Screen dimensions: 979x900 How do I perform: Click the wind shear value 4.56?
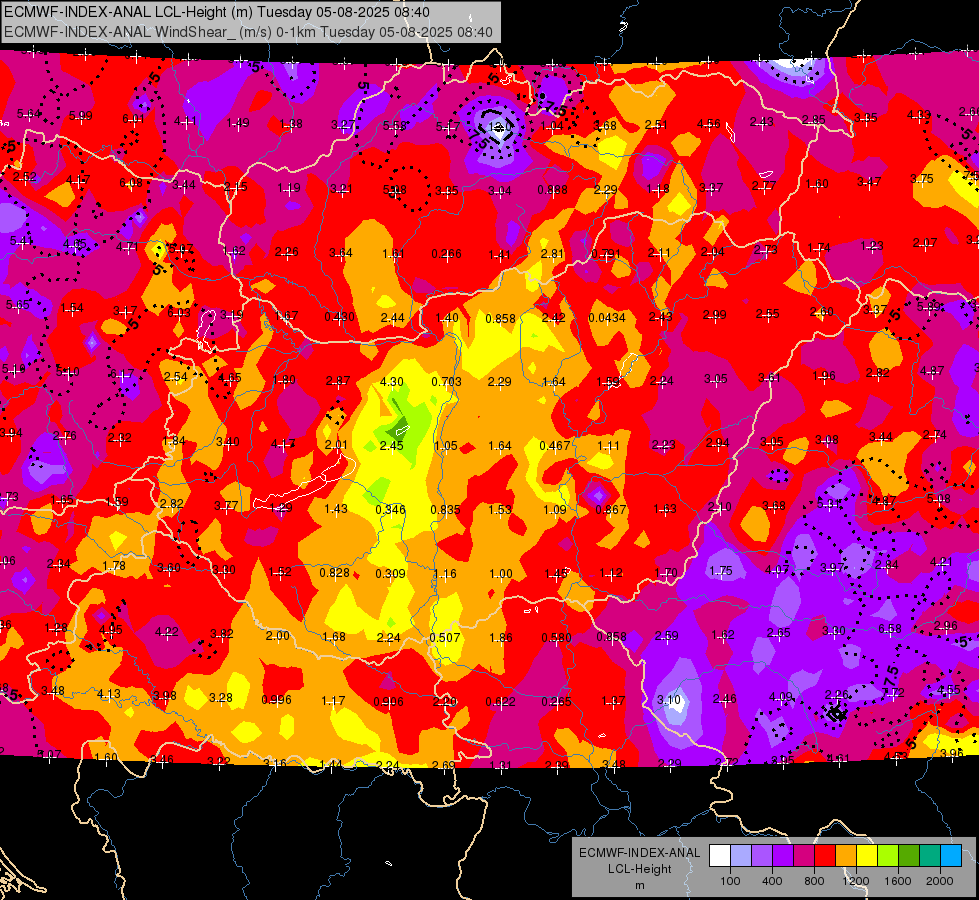[x=709, y=124]
